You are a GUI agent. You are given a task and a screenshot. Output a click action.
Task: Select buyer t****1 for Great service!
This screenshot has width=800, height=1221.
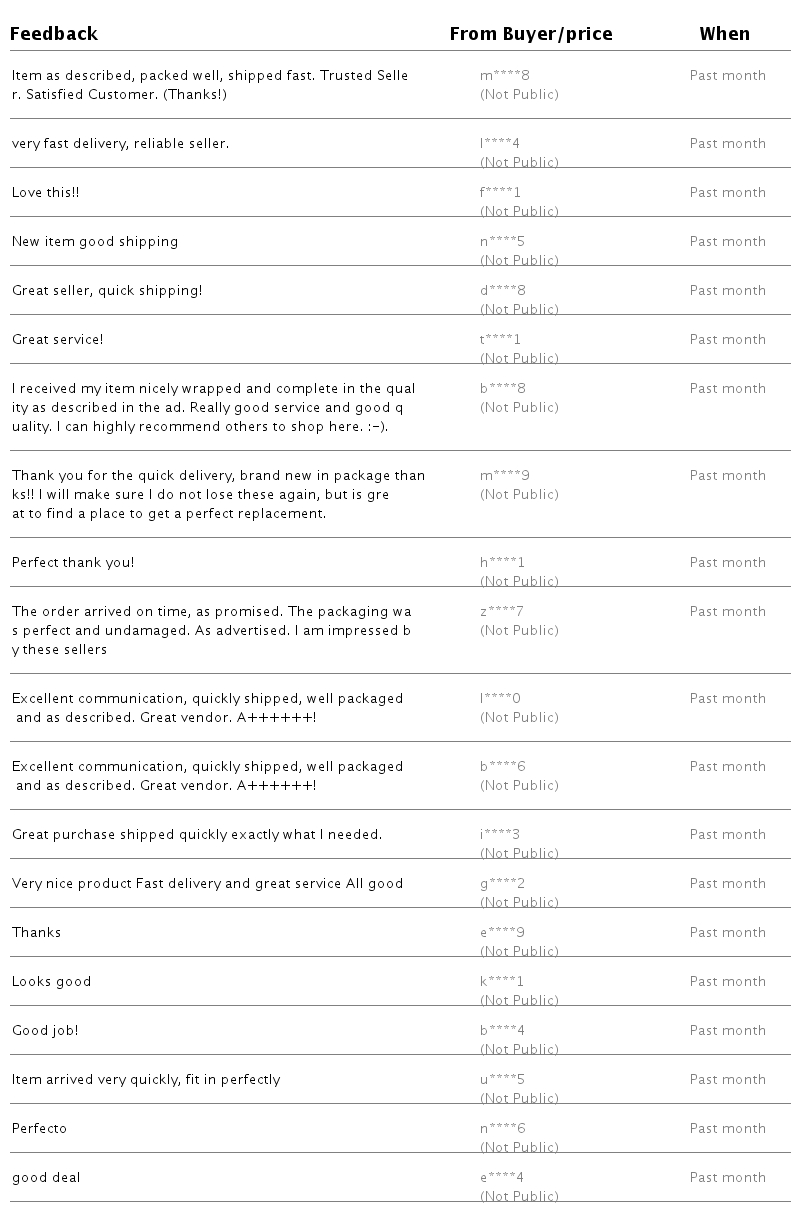click(x=501, y=339)
